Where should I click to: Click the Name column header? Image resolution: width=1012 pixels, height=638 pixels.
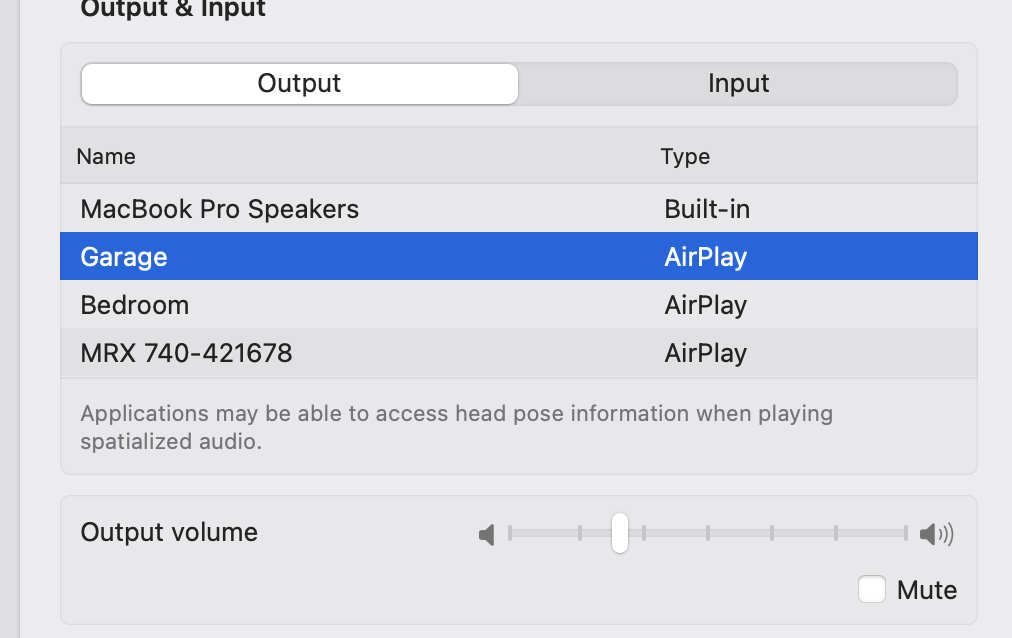pyautogui.click(x=106, y=157)
